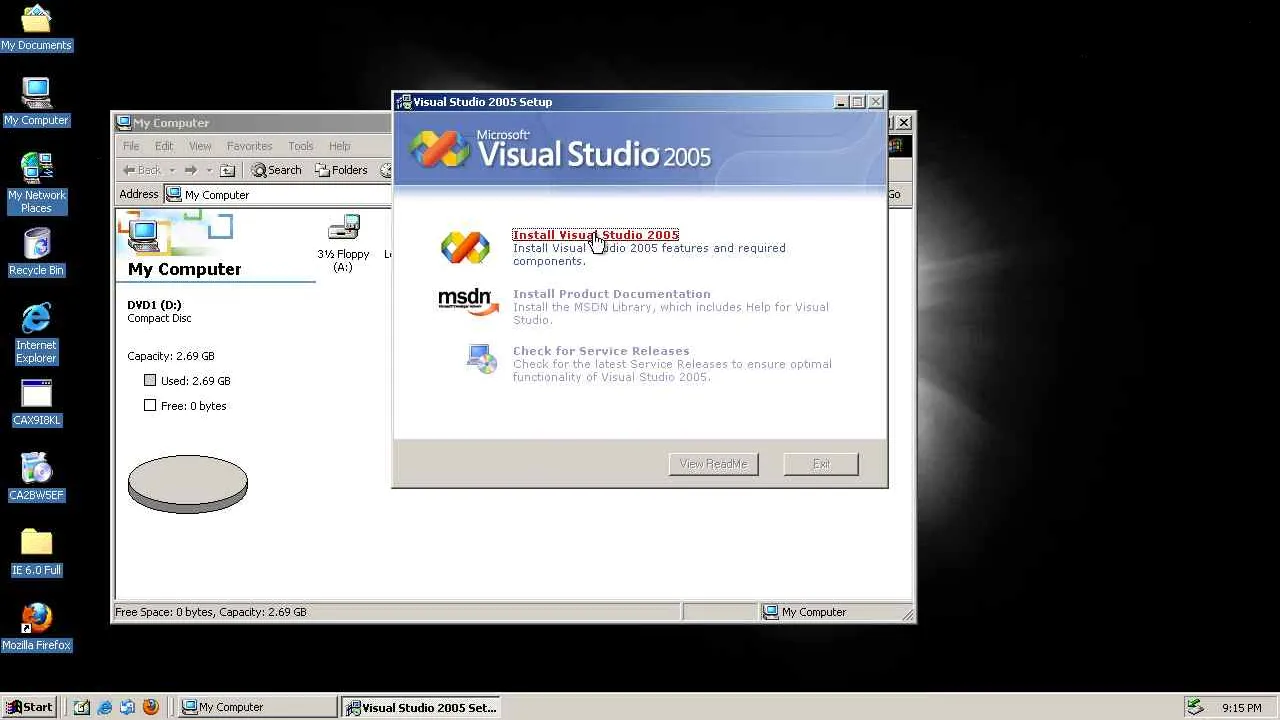Select the CA2BW5EF desktop icon
1280x720 pixels.
point(36,478)
